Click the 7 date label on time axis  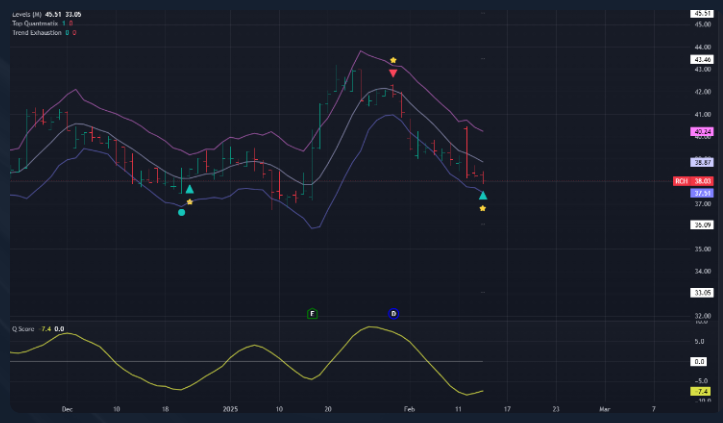pos(653,409)
